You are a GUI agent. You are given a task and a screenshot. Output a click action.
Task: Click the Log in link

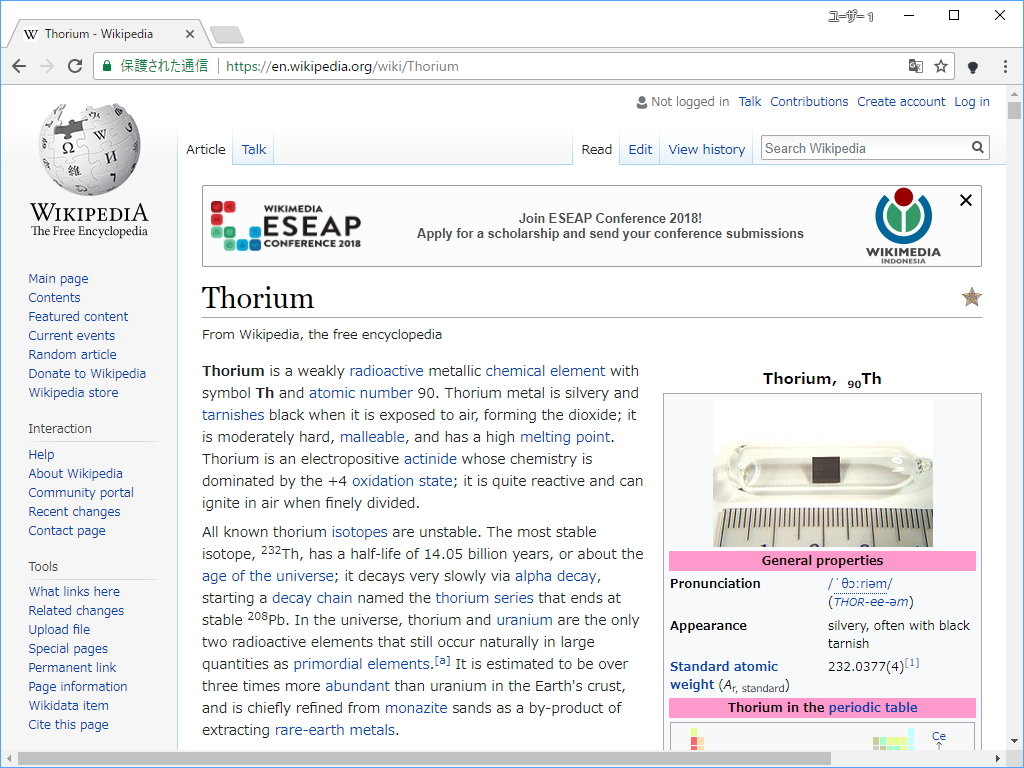coord(972,102)
